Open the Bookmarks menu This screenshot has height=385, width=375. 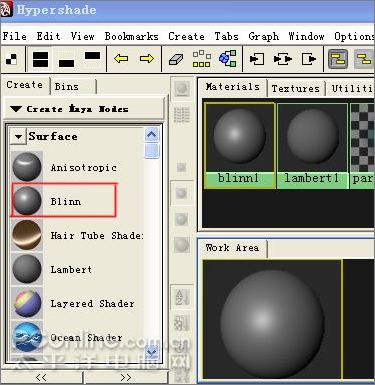132,36
